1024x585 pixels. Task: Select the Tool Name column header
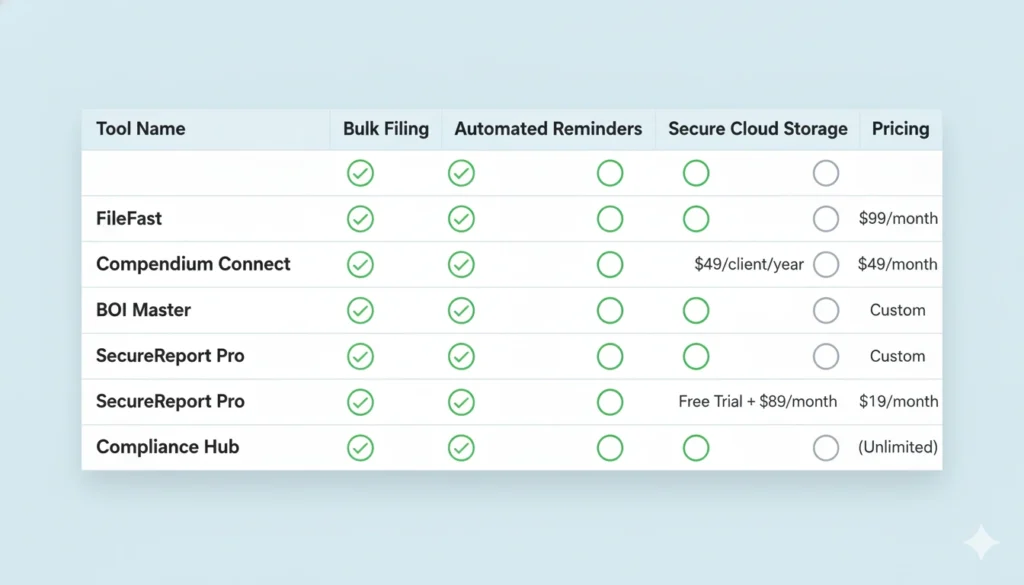(141, 129)
